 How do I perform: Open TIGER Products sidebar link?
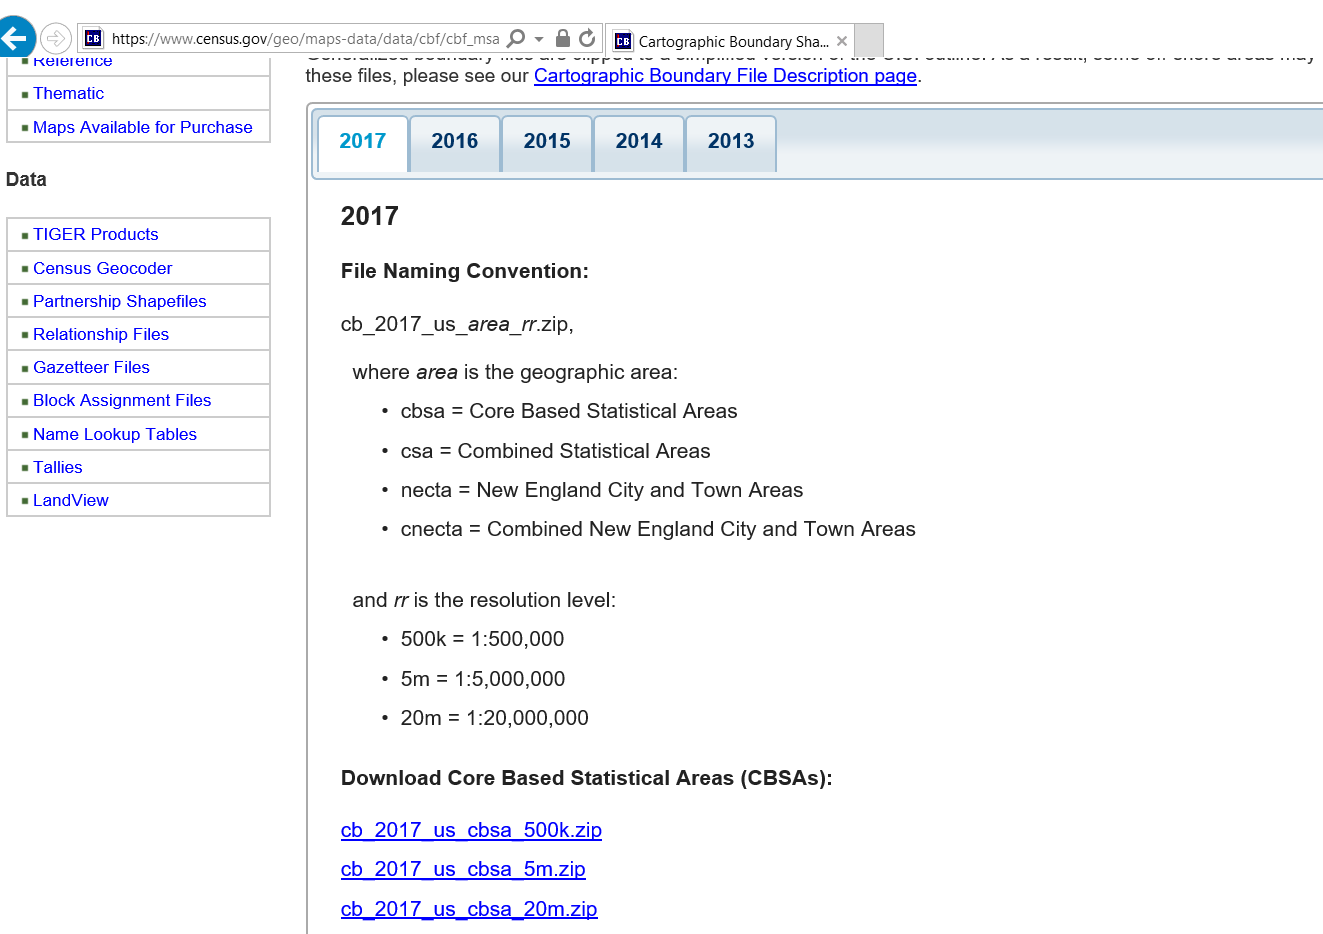[x=96, y=234]
